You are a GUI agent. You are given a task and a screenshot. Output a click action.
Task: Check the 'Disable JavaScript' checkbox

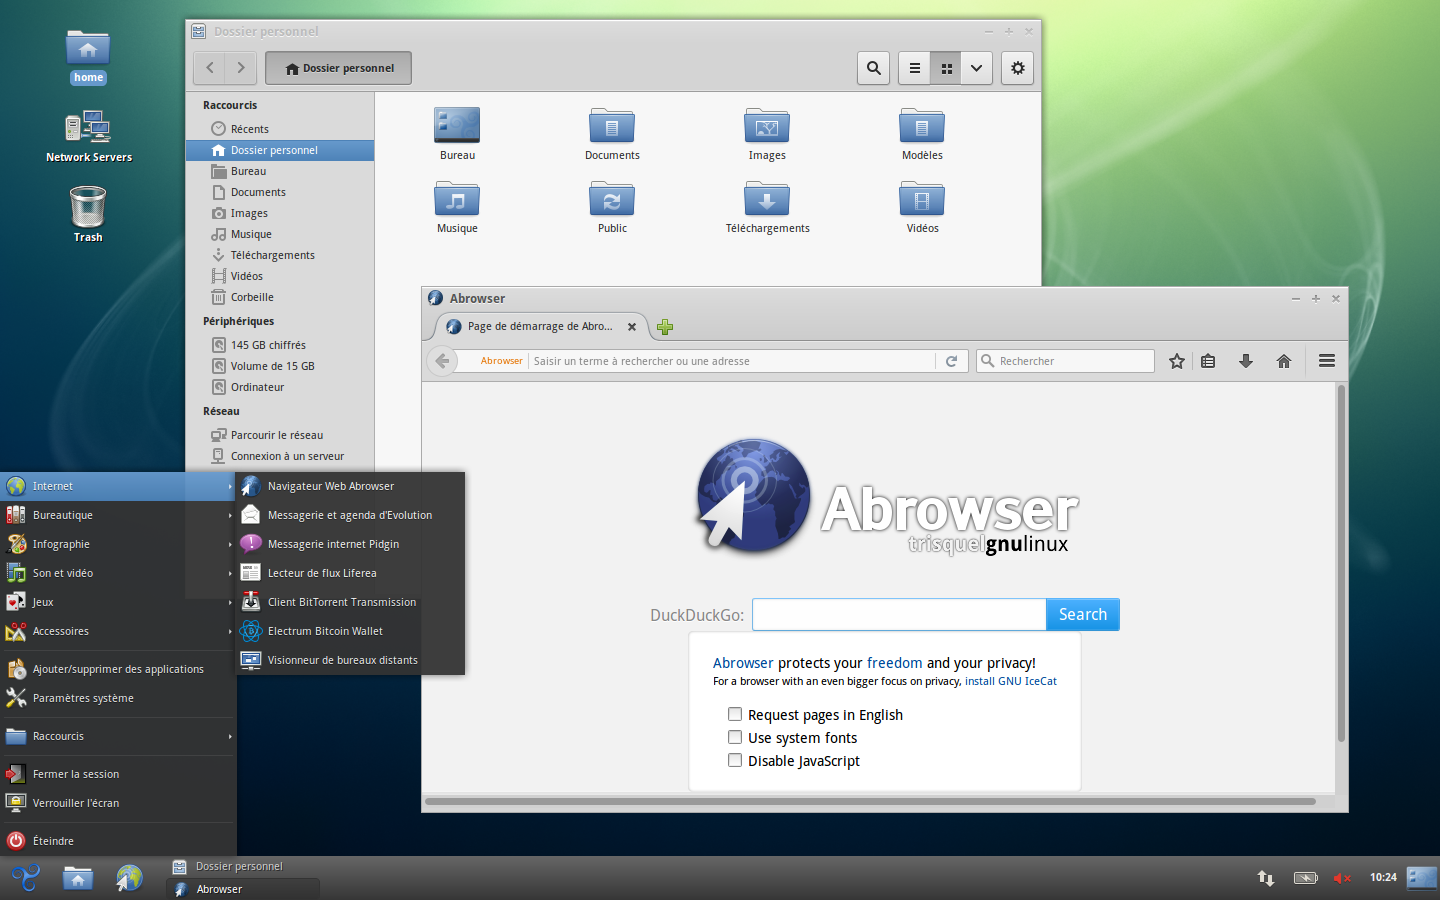735,760
